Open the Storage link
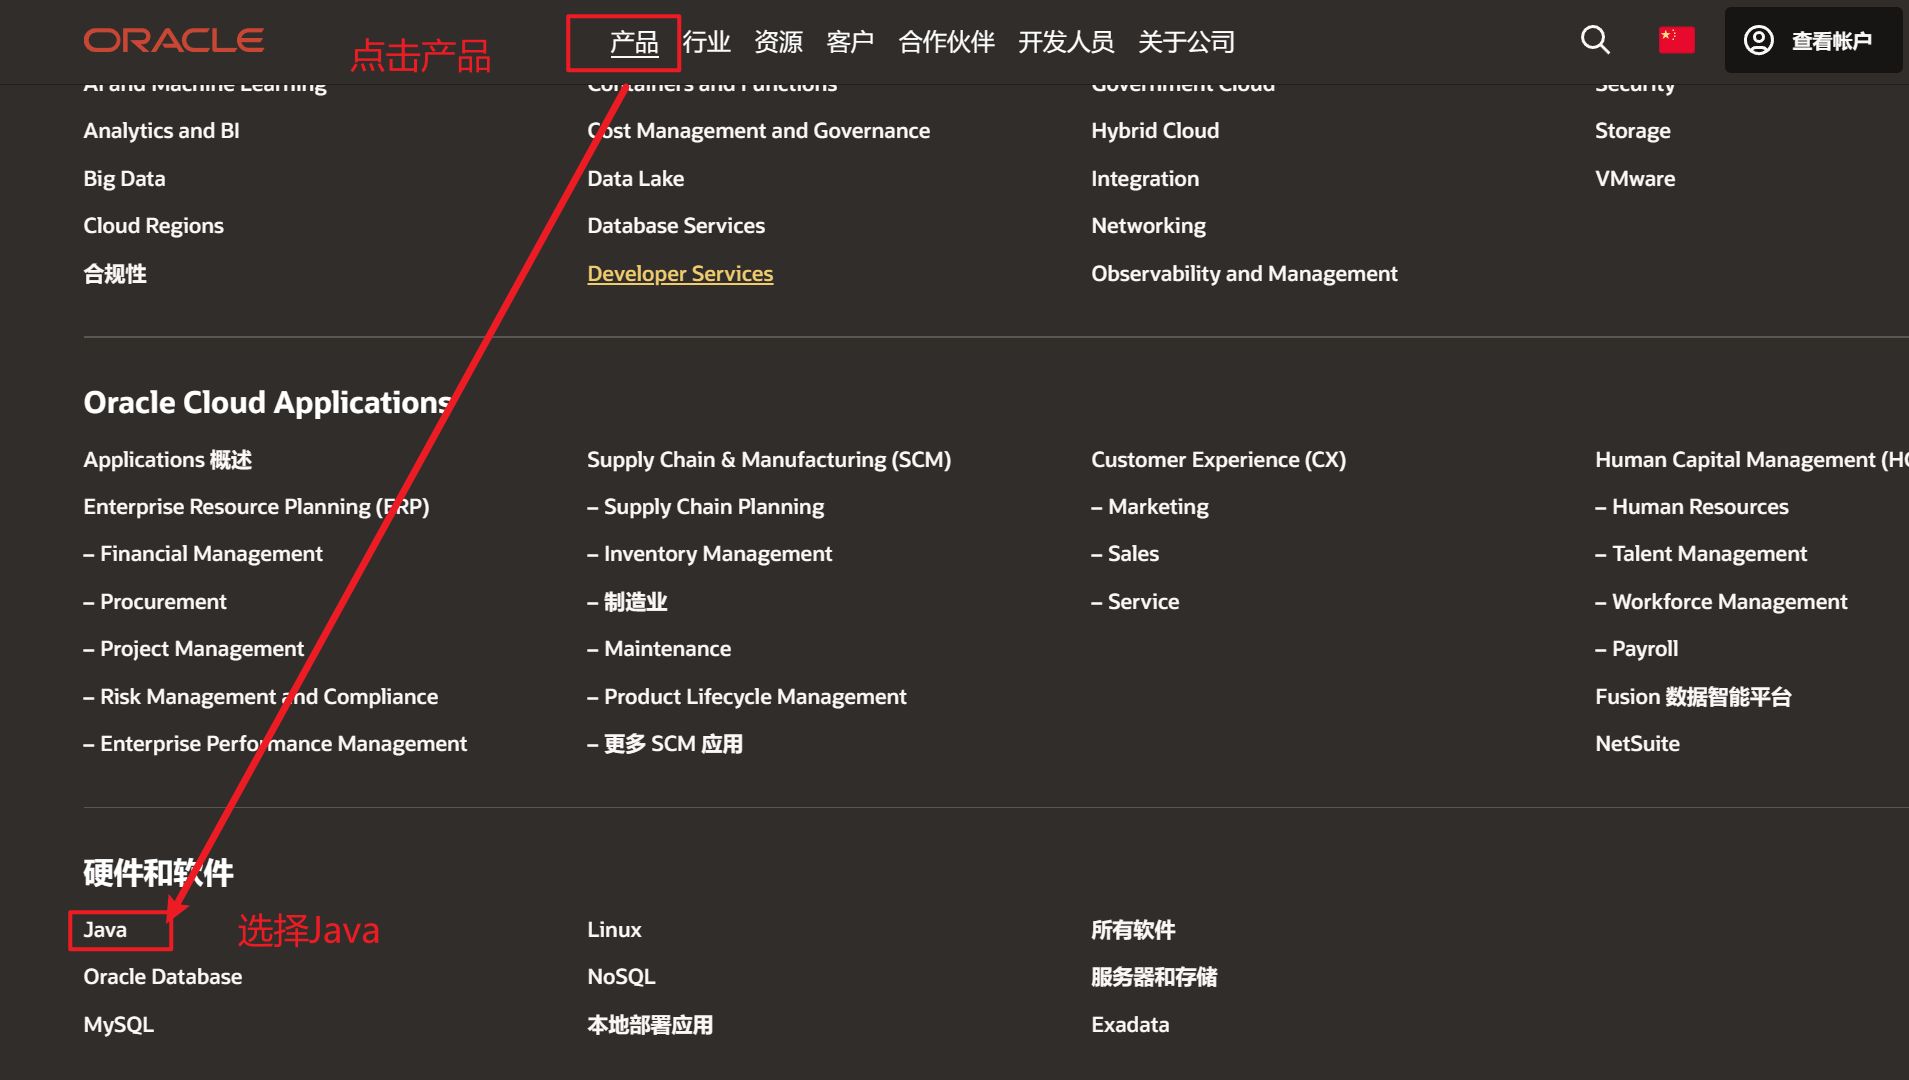The image size is (1909, 1080). [1633, 131]
